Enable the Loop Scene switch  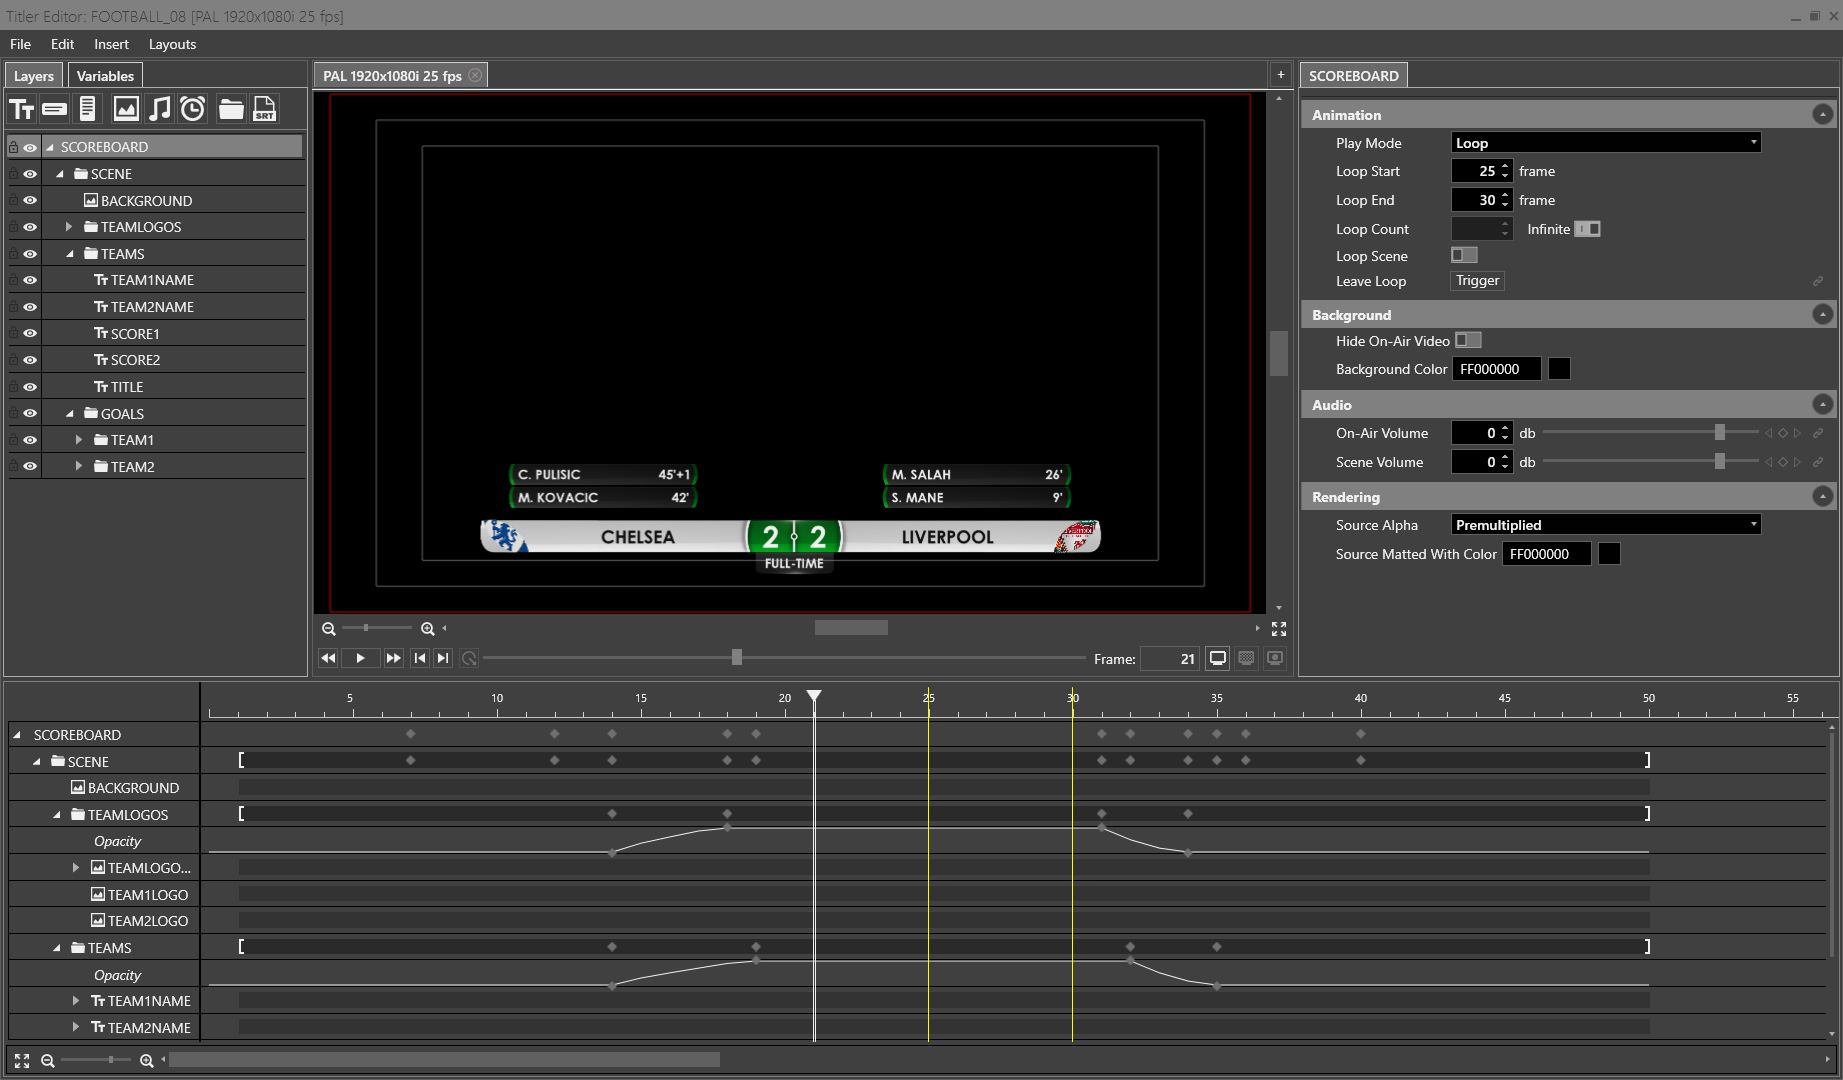pos(1464,256)
